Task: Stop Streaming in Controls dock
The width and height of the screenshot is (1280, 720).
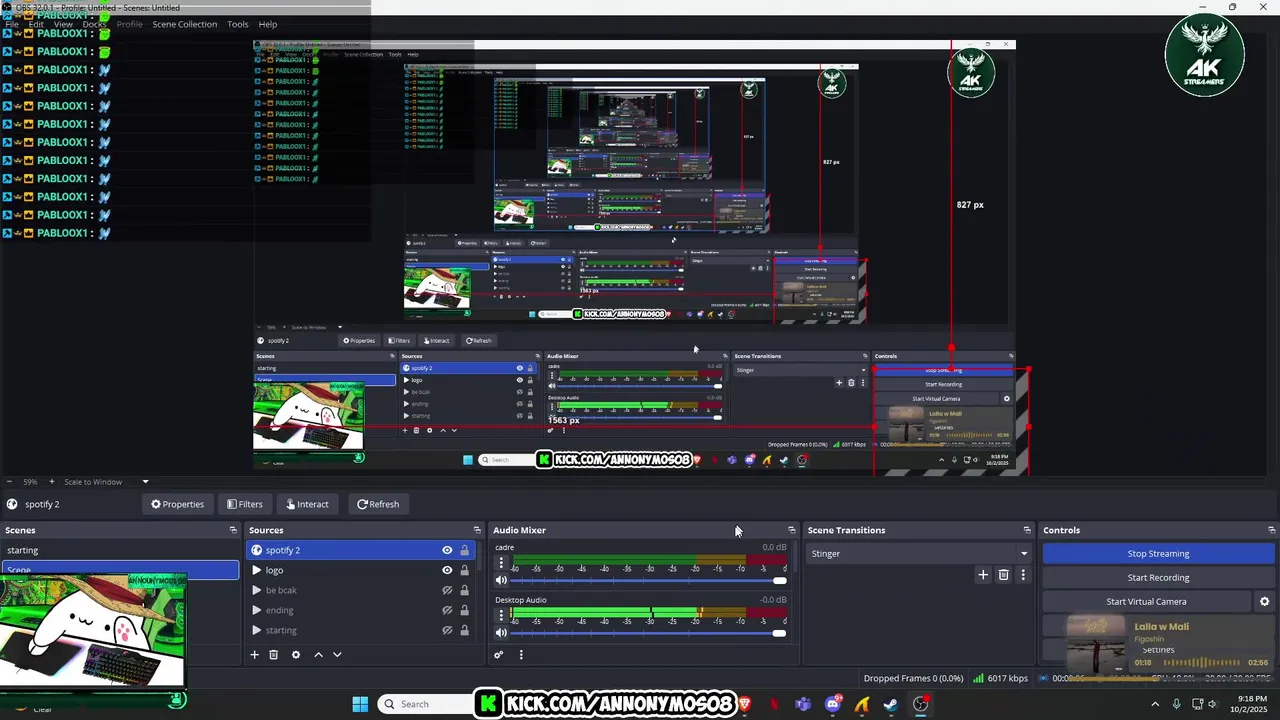Action: pos(1158,553)
